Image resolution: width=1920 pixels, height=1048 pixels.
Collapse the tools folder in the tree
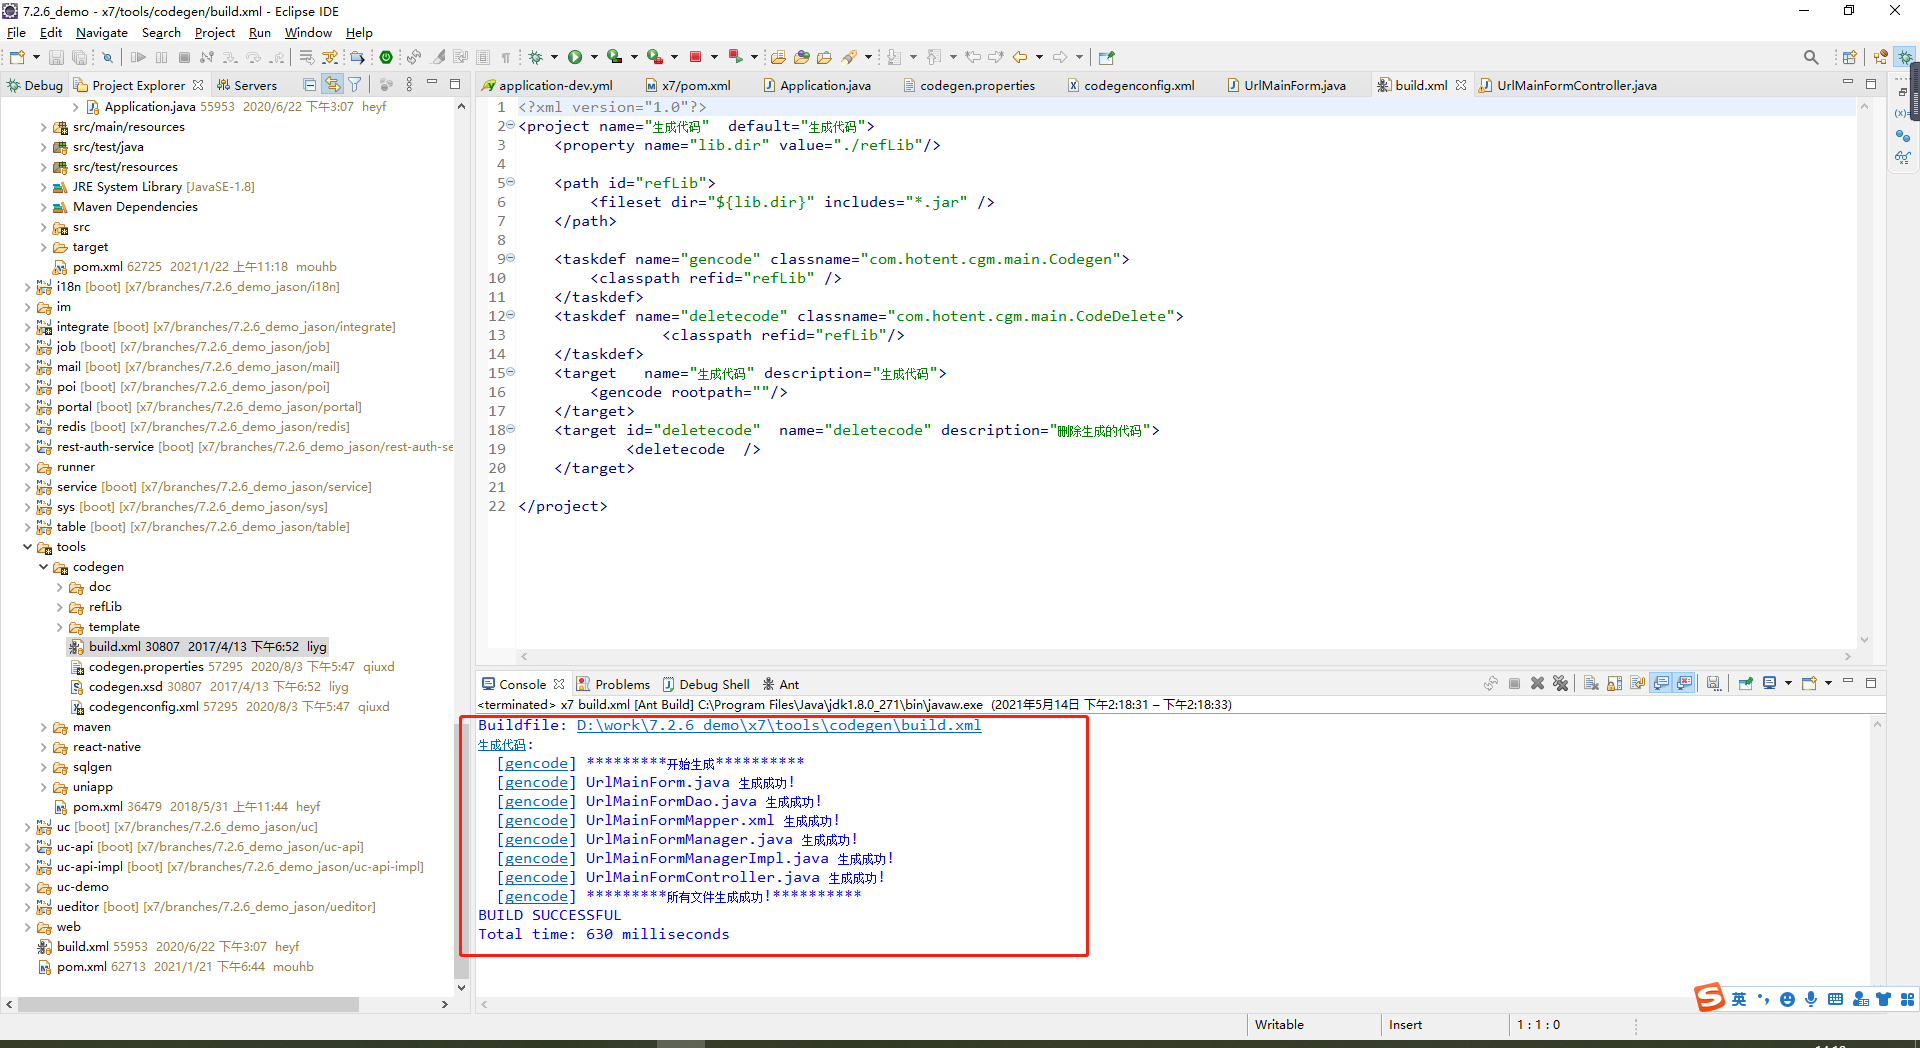28,547
